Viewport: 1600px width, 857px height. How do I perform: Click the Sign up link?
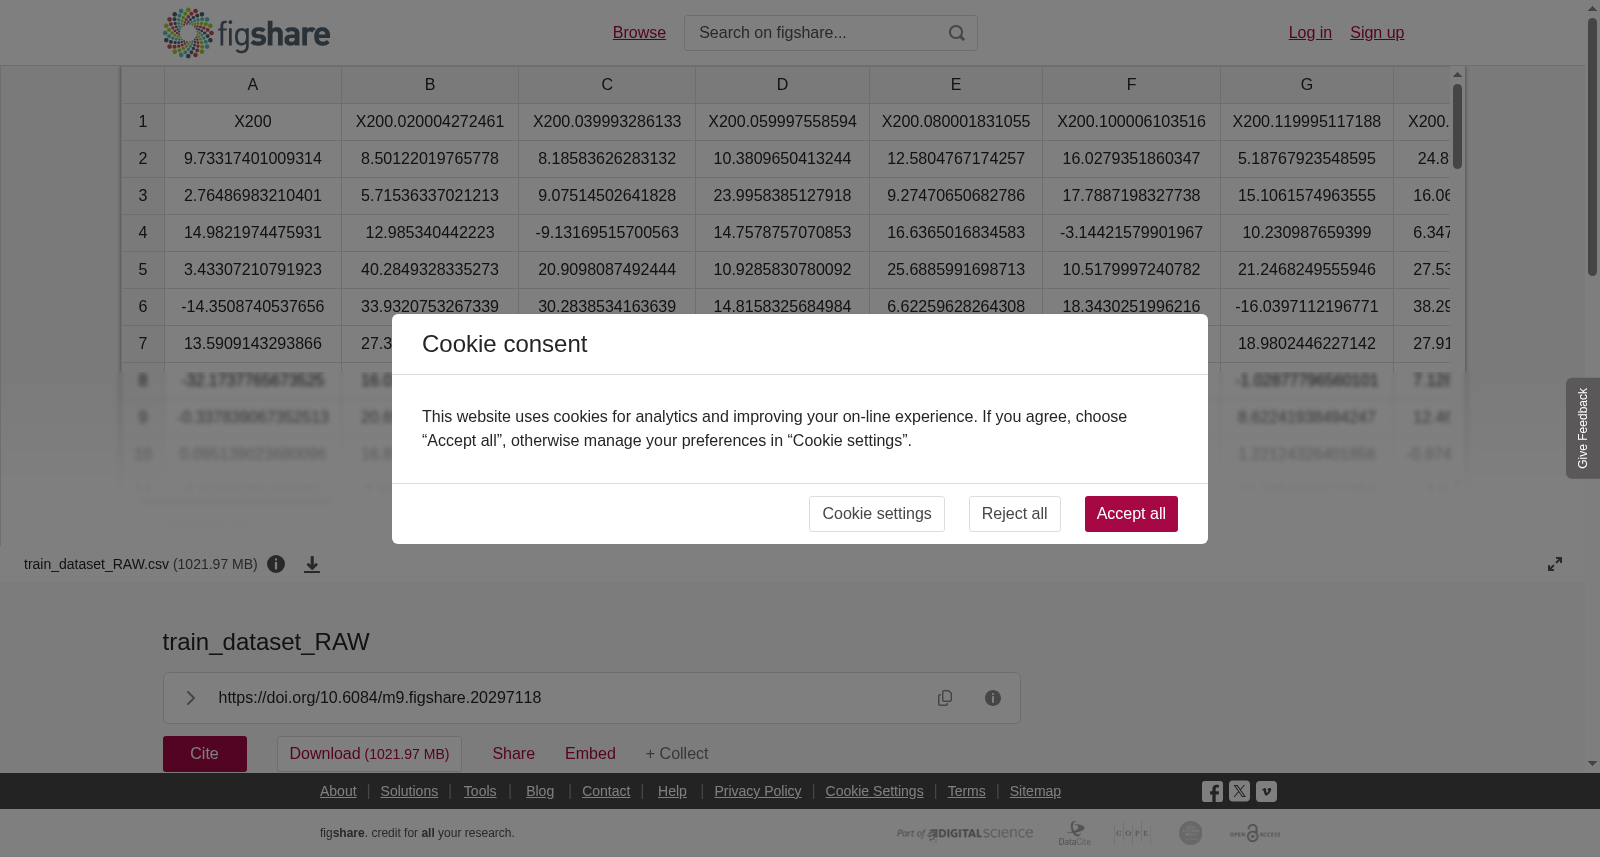pyautogui.click(x=1377, y=33)
